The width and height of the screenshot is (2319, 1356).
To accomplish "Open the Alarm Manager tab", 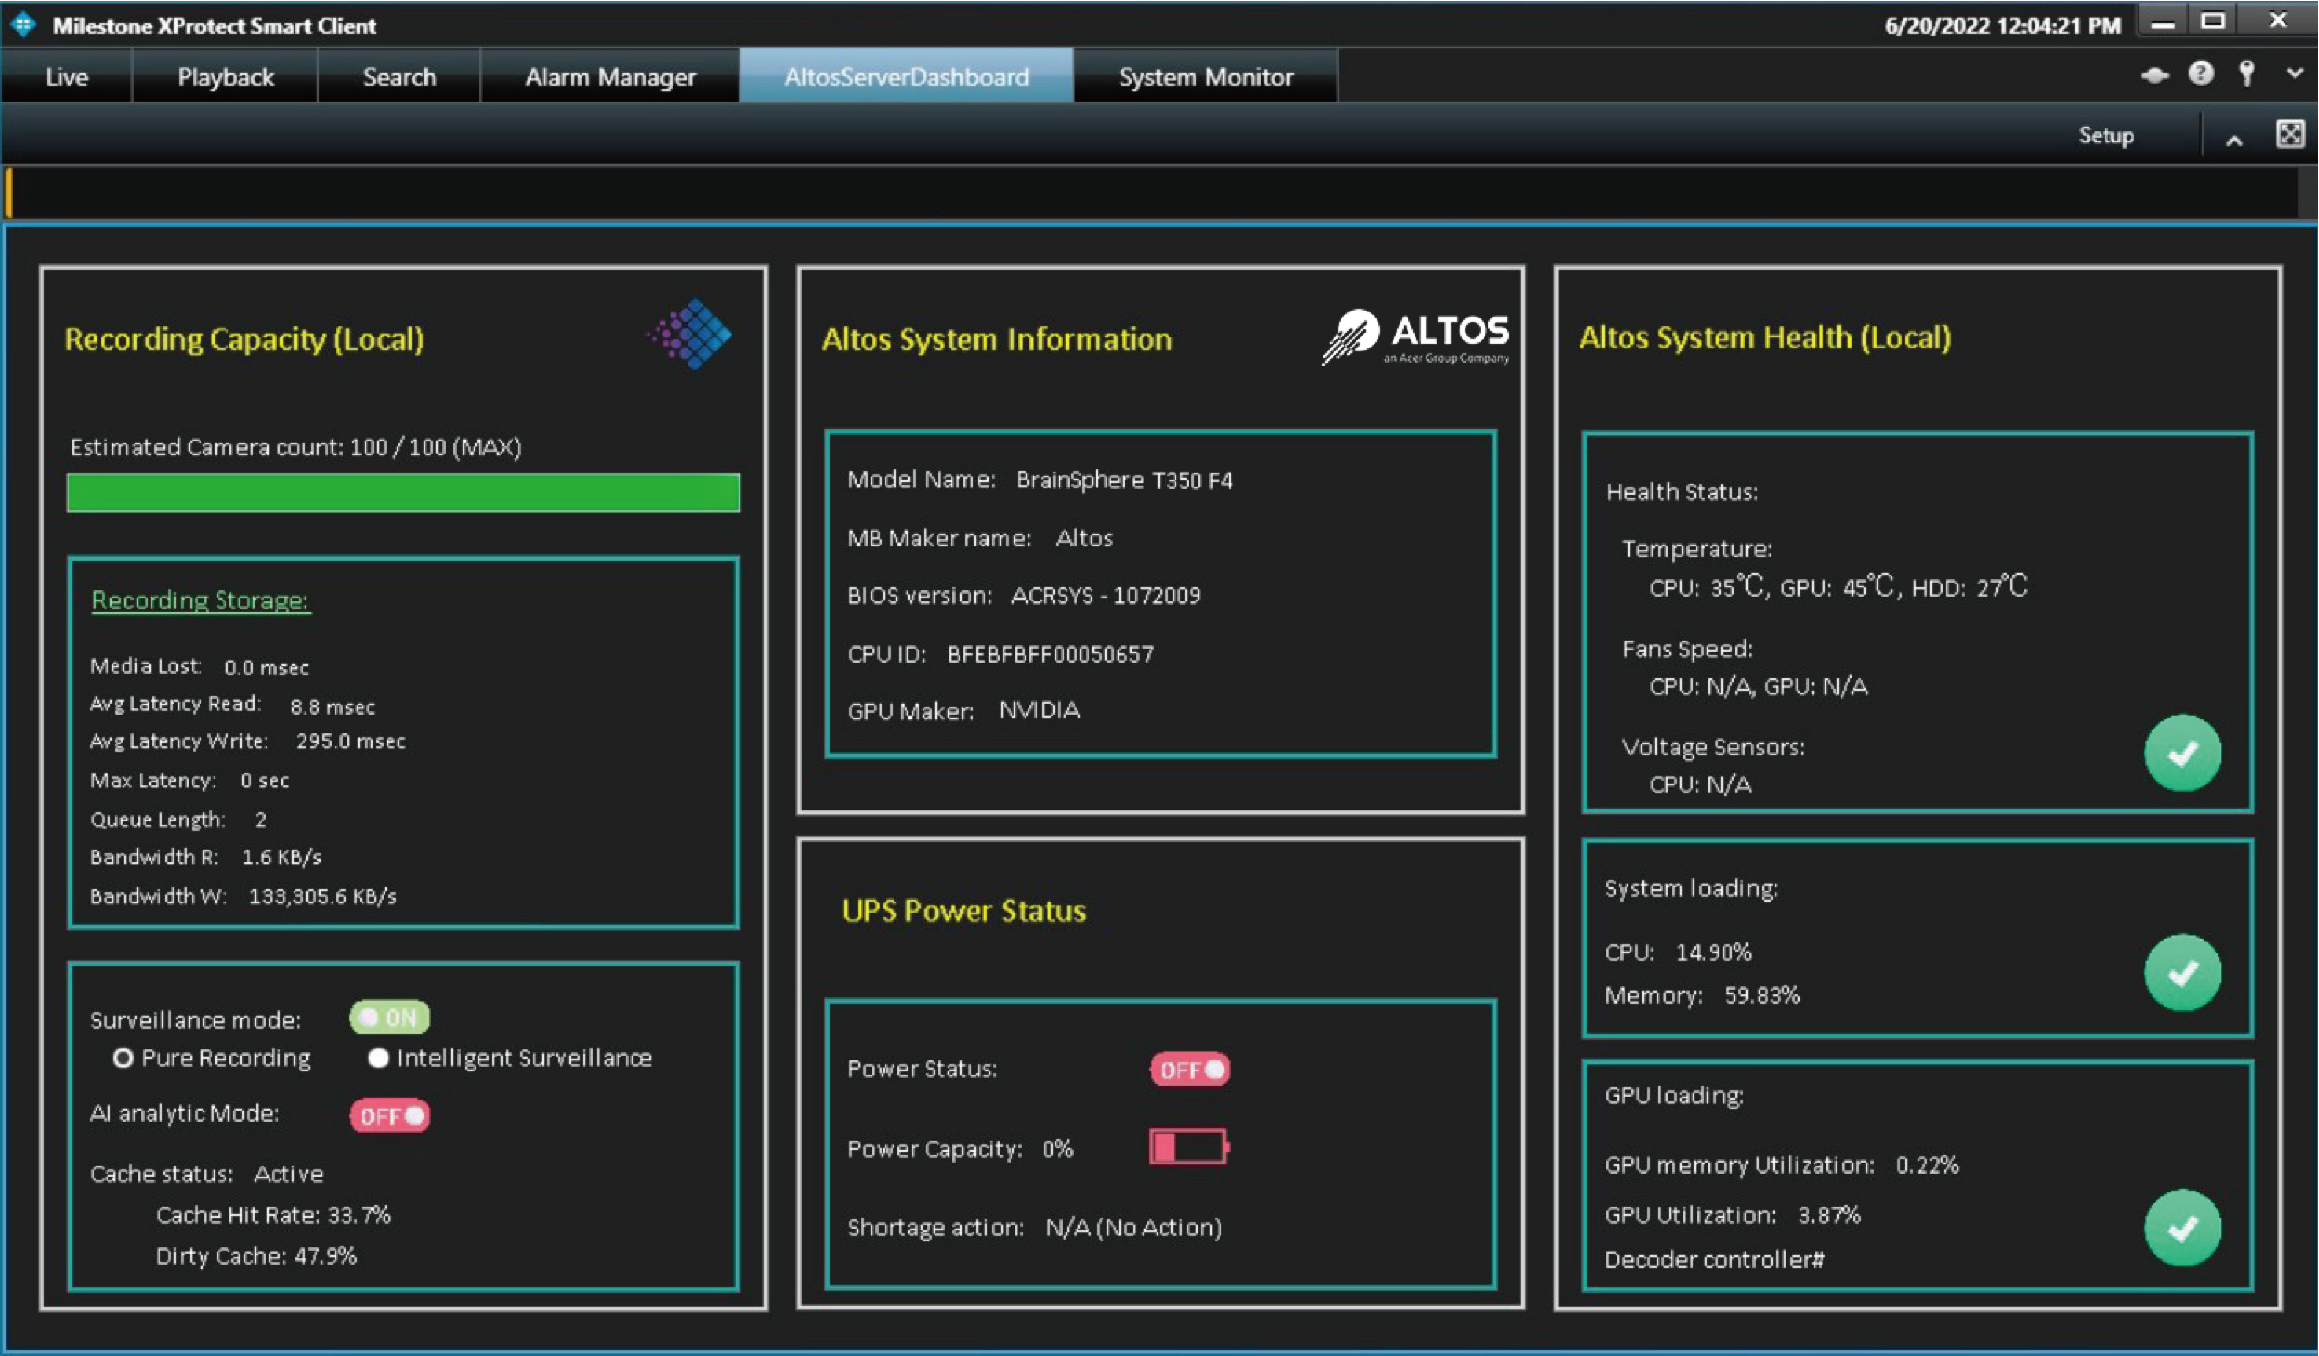I will coord(610,76).
